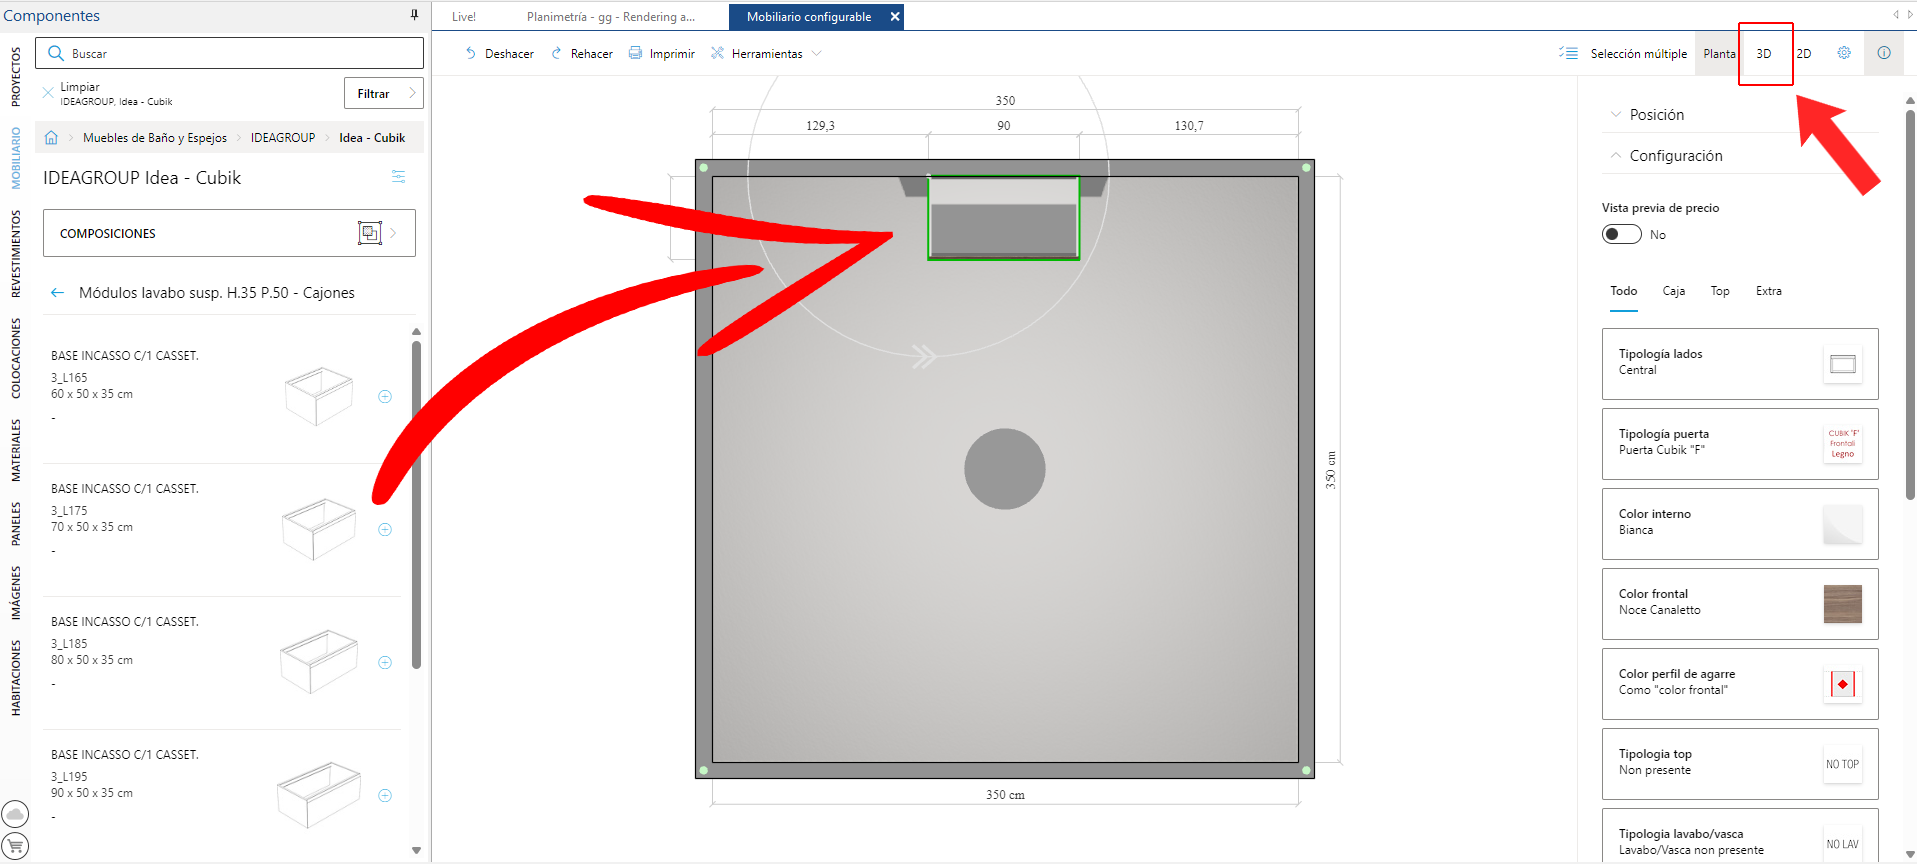Open the Composiciones layout icon

[x=370, y=233]
